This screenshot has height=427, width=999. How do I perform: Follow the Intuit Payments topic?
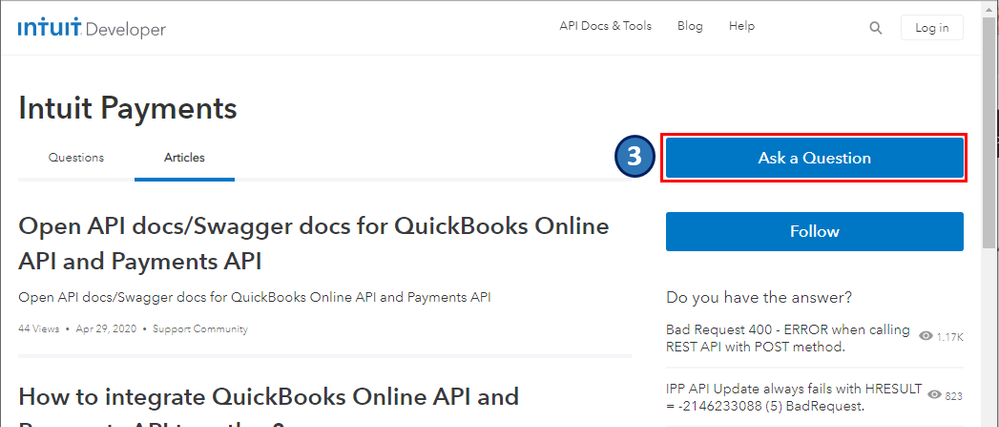point(814,231)
